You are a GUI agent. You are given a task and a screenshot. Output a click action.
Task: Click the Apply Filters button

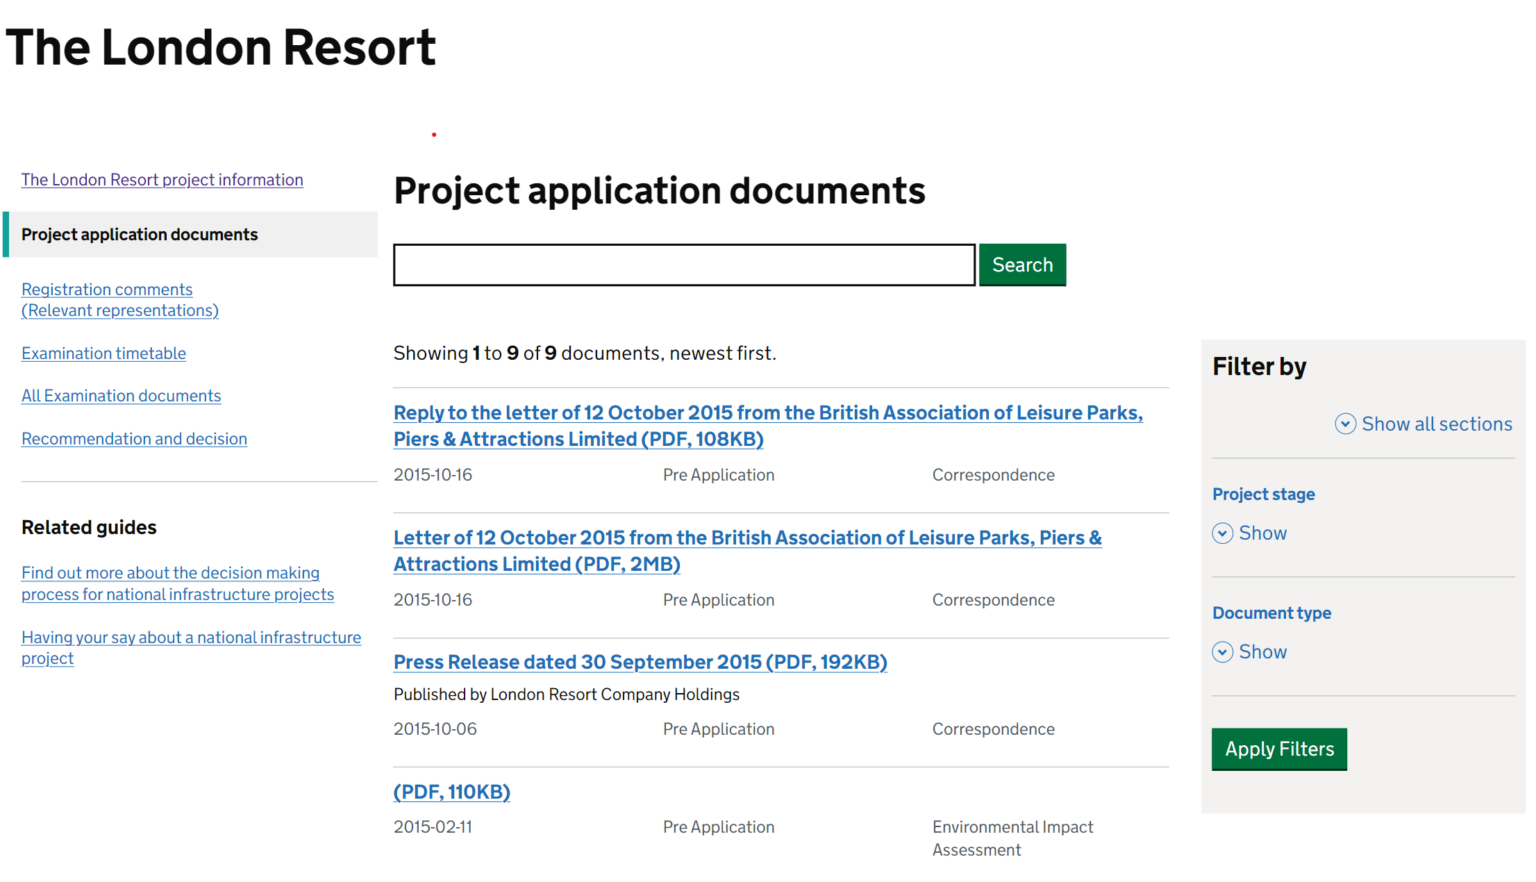pyautogui.click(x=1278, y=749)
